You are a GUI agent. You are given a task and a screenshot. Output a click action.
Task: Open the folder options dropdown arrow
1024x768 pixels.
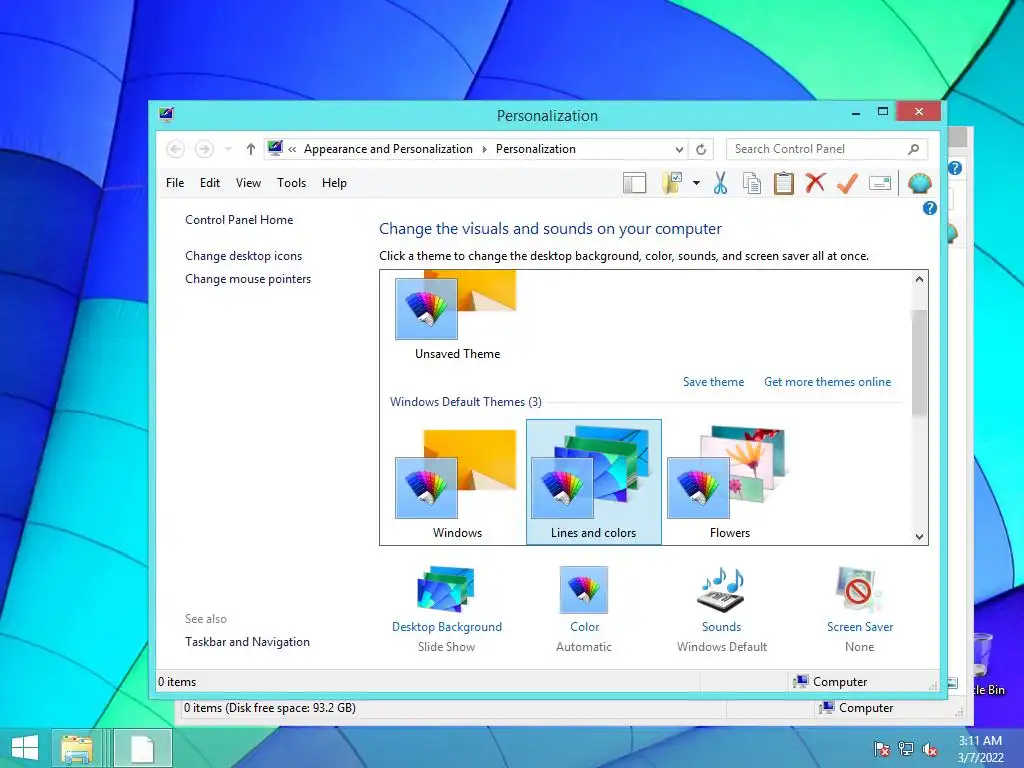[x=696, y=184]
